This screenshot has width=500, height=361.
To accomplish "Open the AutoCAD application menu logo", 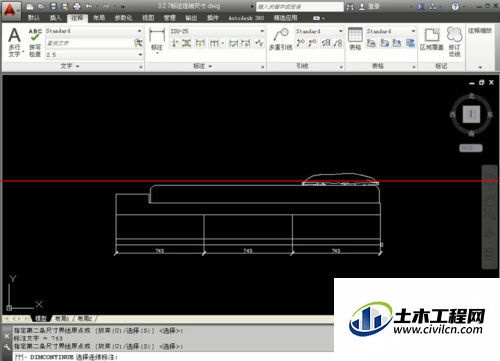I will tap(10, 10).
